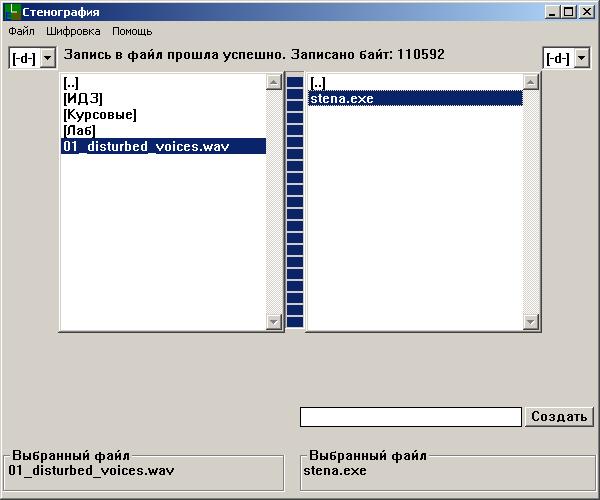
Task: Click left list scroll down arrow
Action: tap(274, 322)
